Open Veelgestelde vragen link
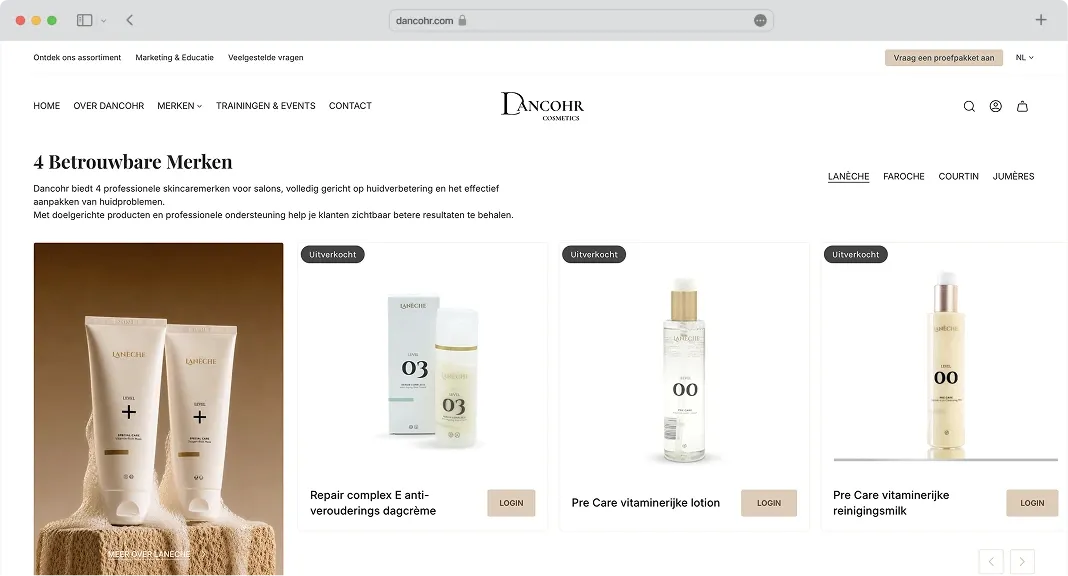 click(x=266, y=58)
